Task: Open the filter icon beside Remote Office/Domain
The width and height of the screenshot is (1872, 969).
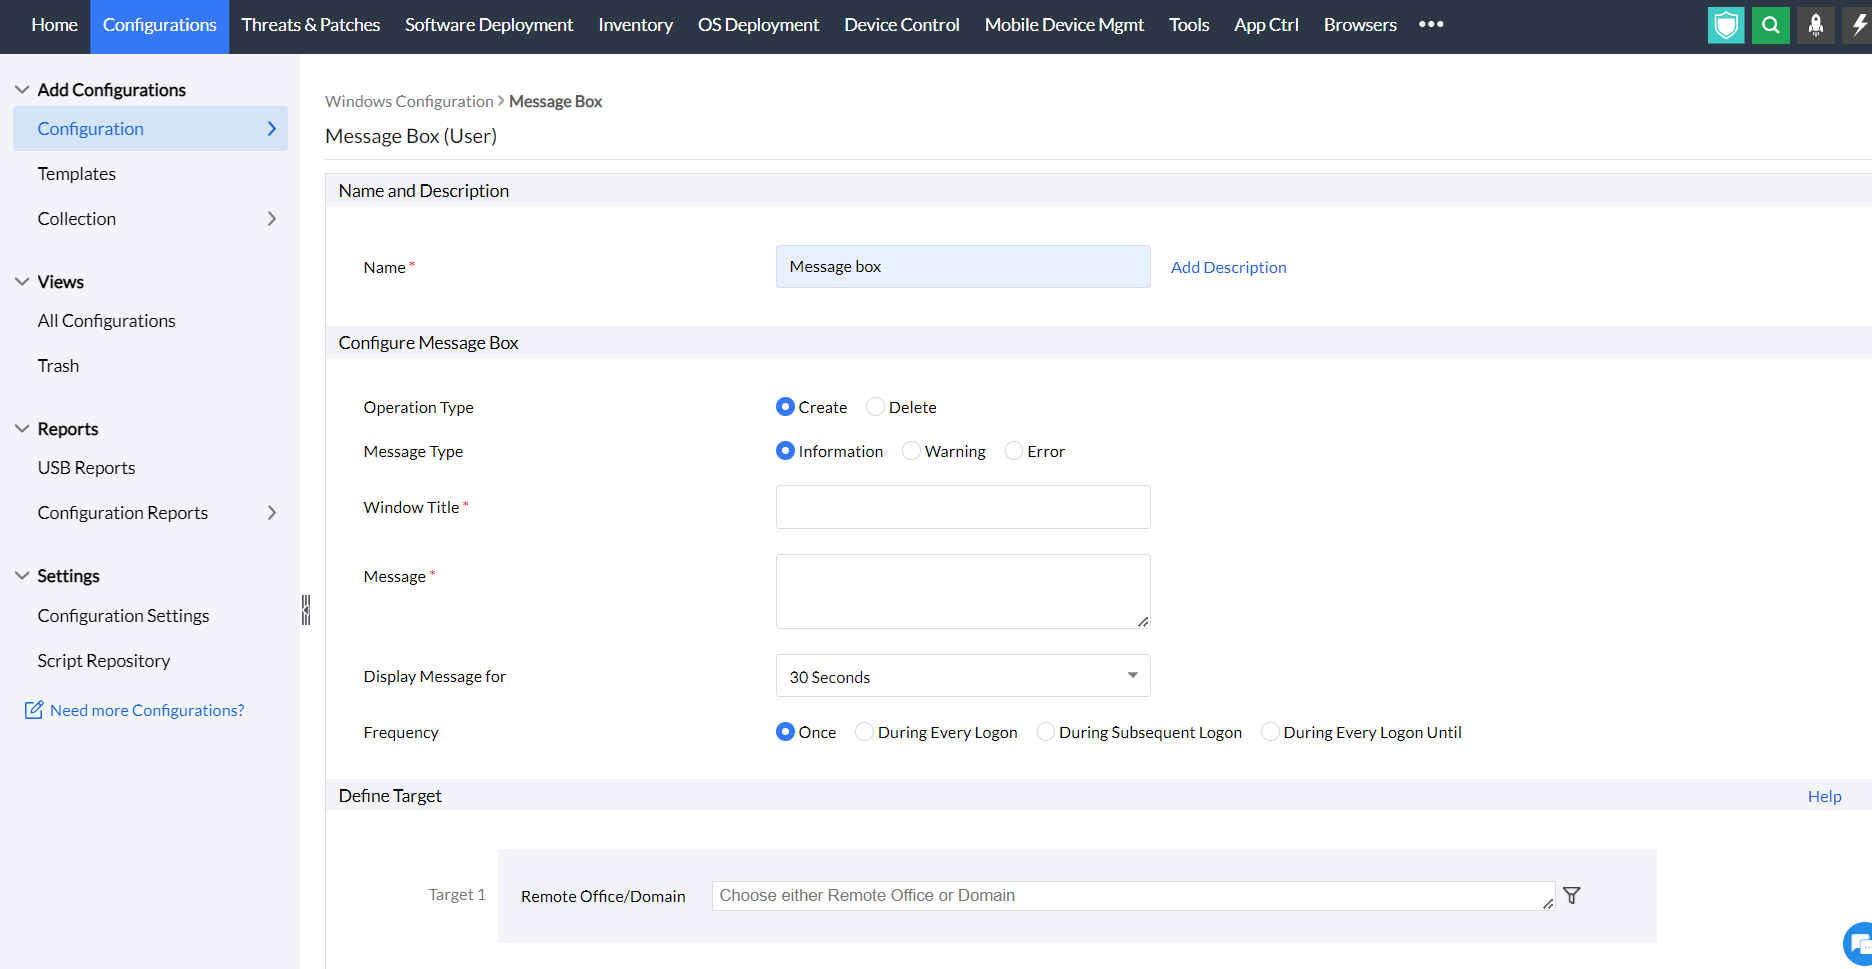Action: click(x=1572, y=895)
